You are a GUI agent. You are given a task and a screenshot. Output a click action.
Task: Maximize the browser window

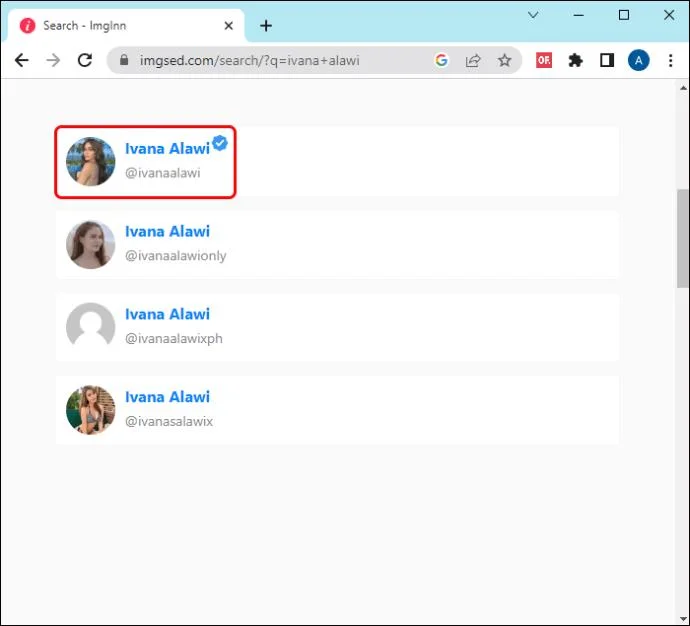pos(624,15)
